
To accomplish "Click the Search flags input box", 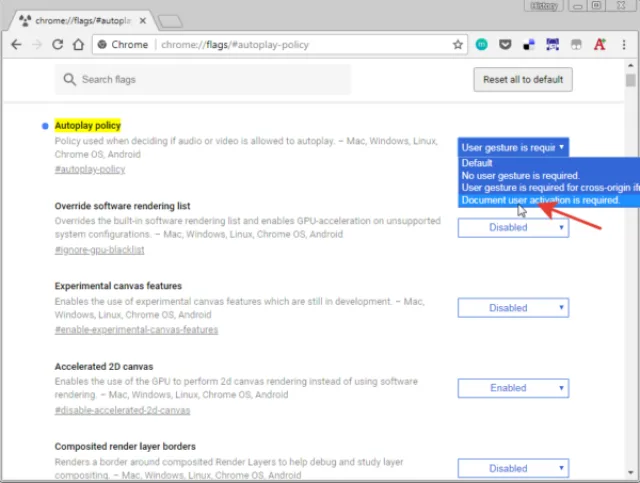I will pos(203,79).
